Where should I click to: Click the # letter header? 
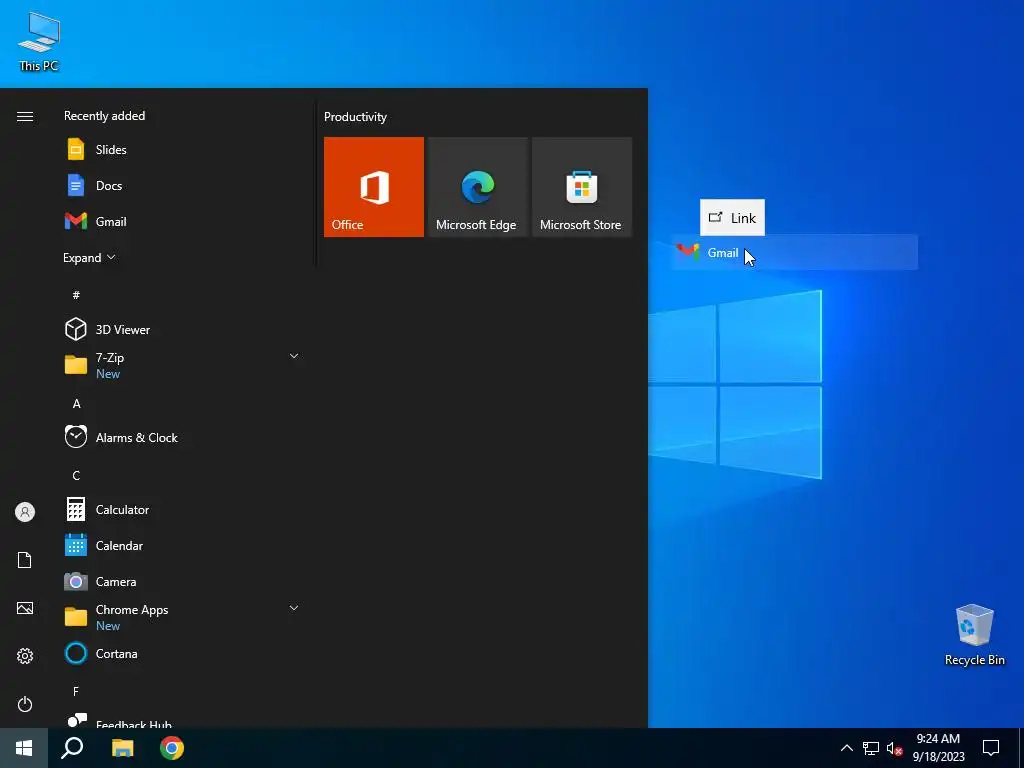76,295
